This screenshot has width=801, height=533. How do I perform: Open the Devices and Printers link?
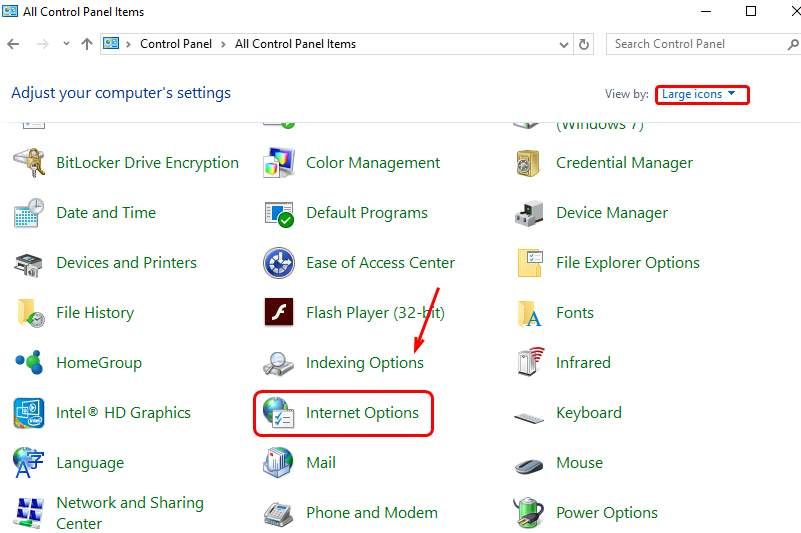click(x=126, y=263)
